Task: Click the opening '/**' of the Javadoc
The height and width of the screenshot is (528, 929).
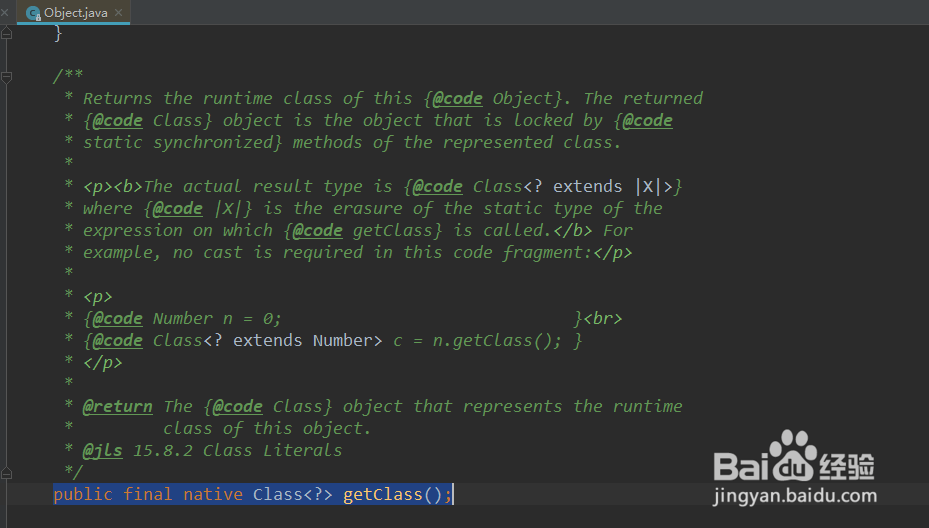Action: pos(68,76)
